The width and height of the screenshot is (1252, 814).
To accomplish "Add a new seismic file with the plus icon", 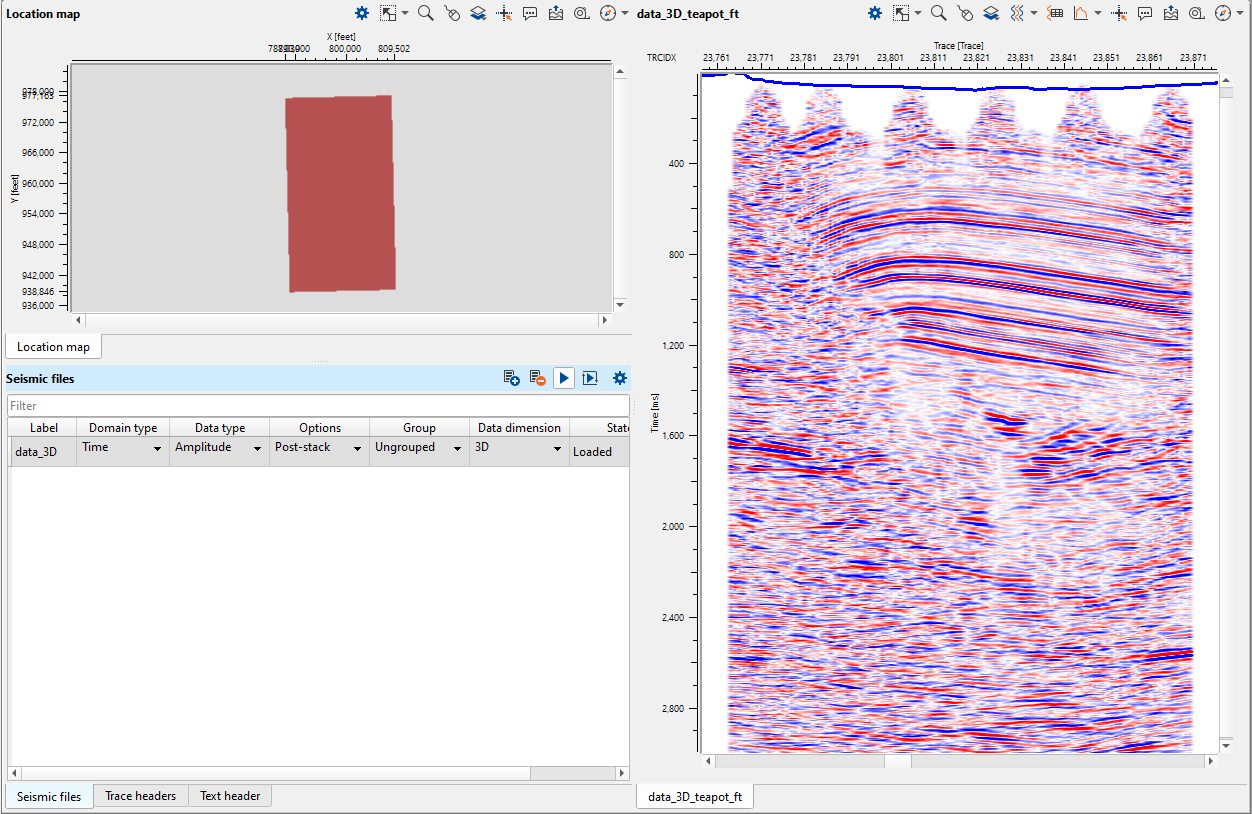I will [x=511, y=378].
